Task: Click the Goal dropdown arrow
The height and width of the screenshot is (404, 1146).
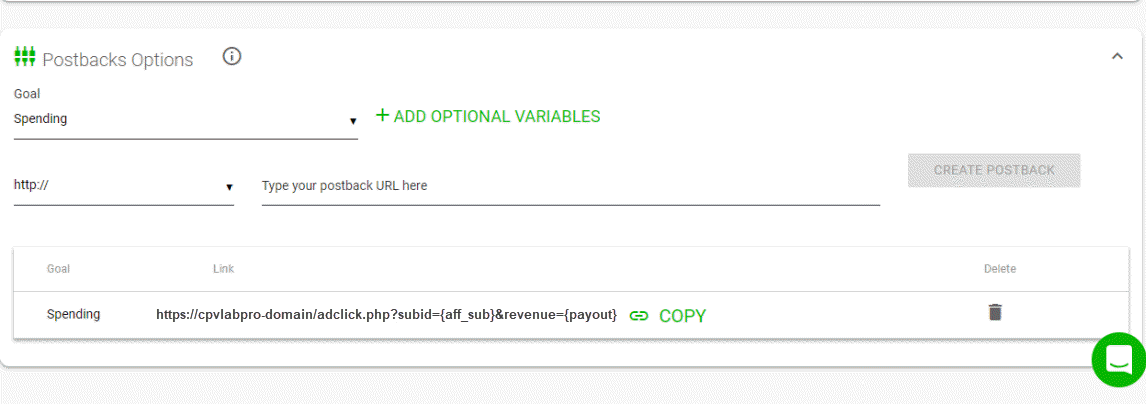Action: click(353, 121)
